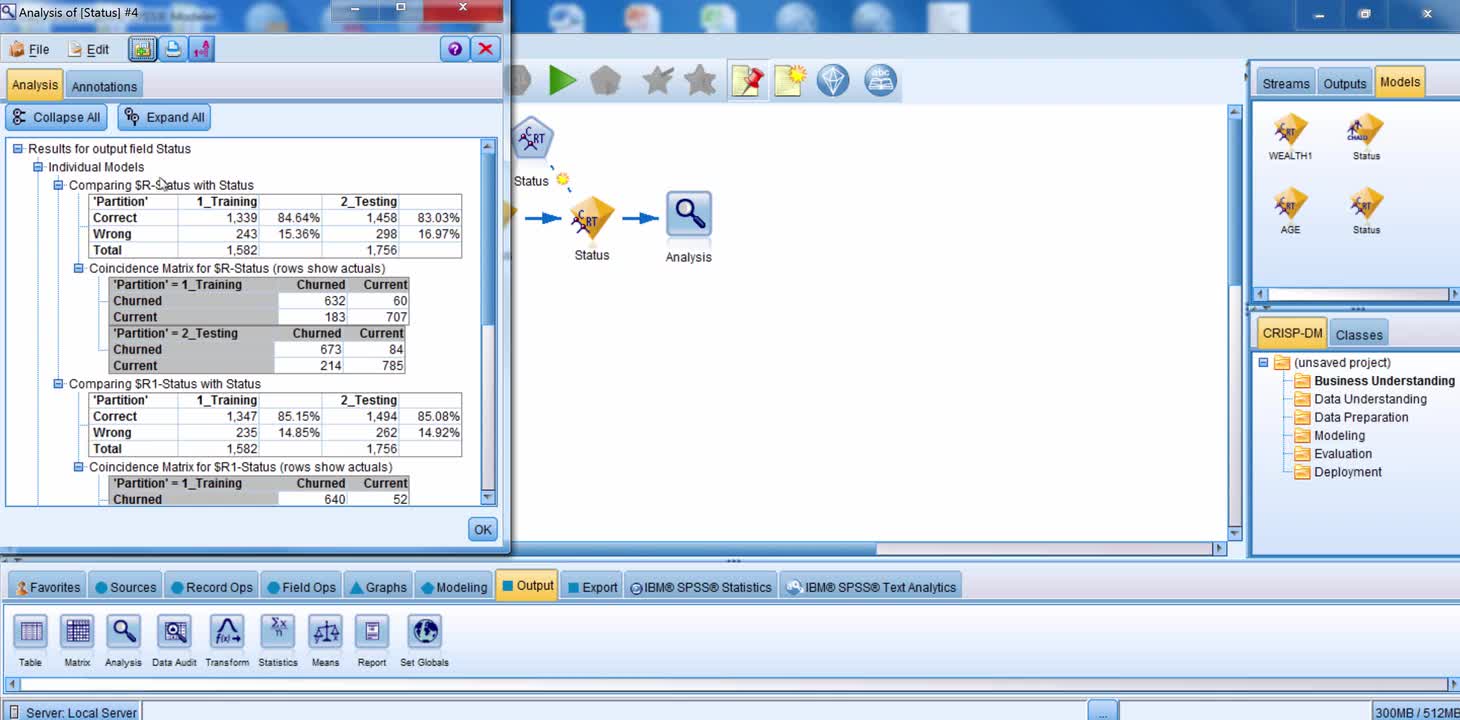
Task: Collapse the unsaved project folder tree
Action: (x=1263, y=363)
